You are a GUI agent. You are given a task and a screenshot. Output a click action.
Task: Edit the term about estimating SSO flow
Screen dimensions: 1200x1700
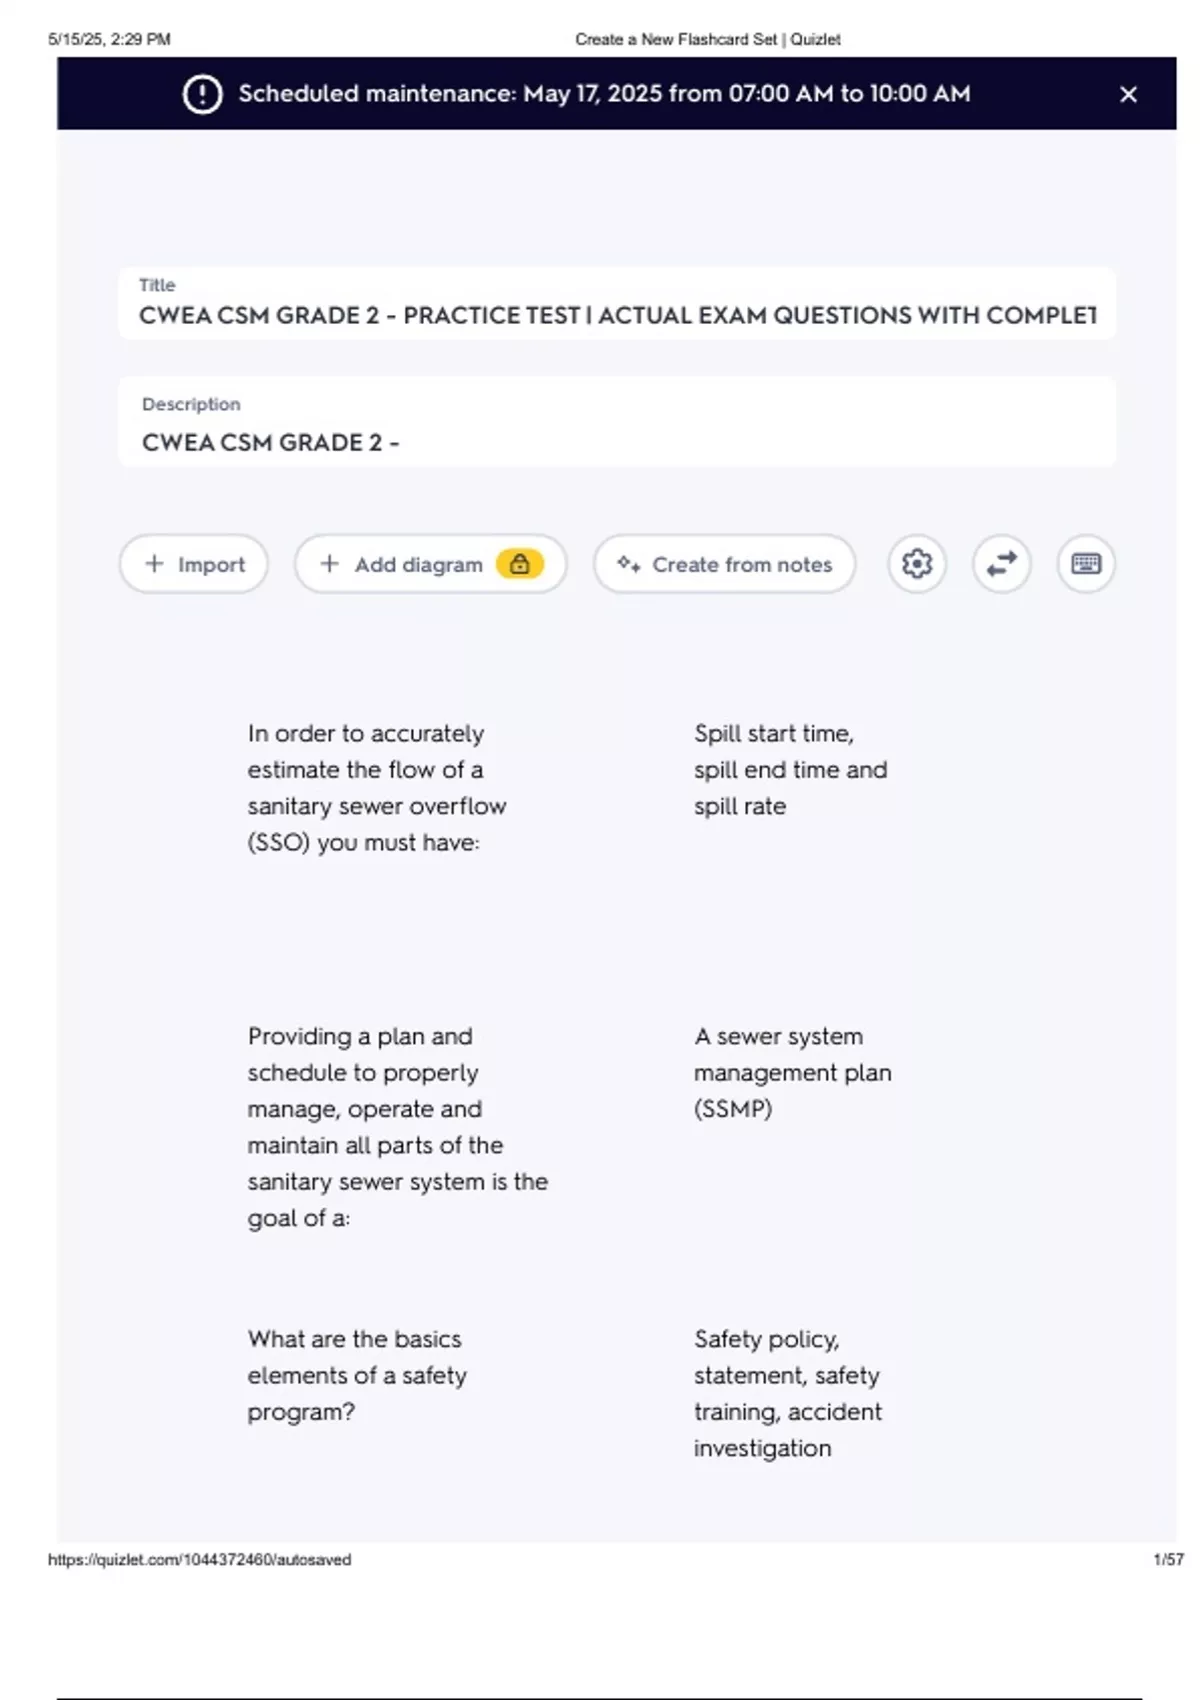tap(376, 788)
